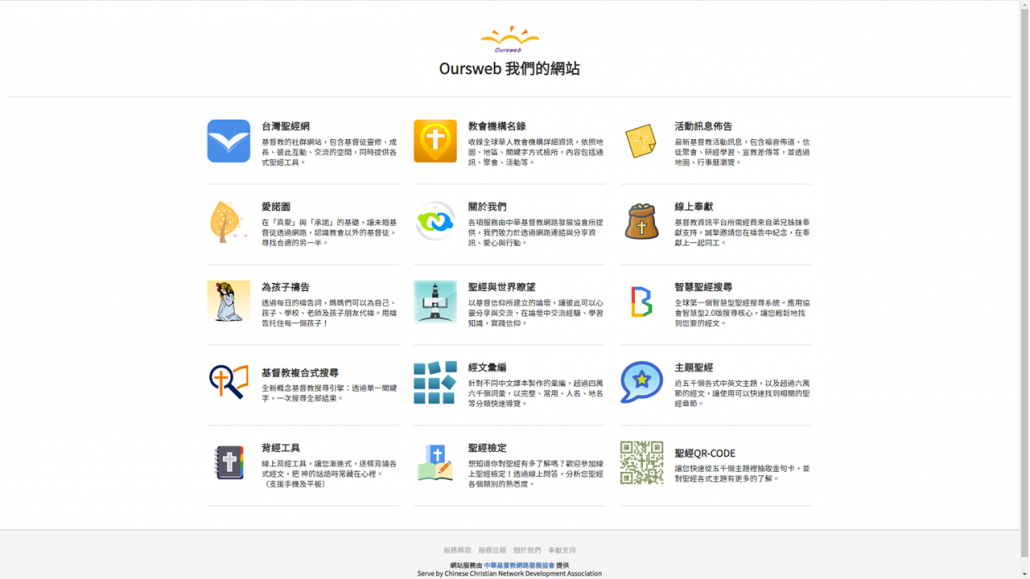Click the 線上奉獻 offering bag icon

click(x=641, y=221)
